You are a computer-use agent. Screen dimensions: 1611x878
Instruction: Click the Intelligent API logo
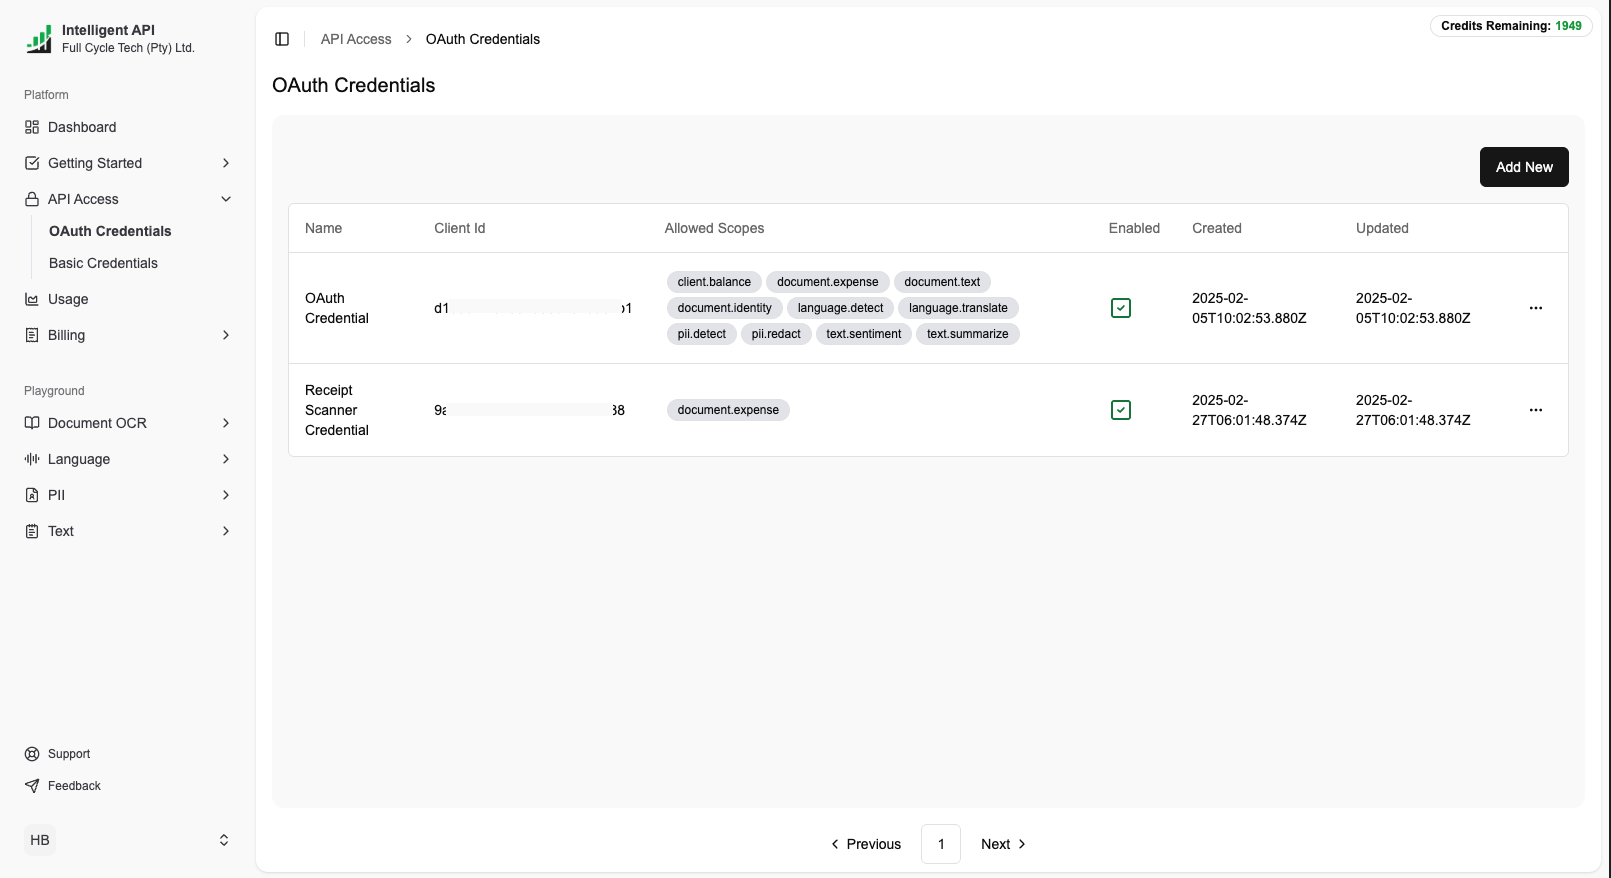39,39
